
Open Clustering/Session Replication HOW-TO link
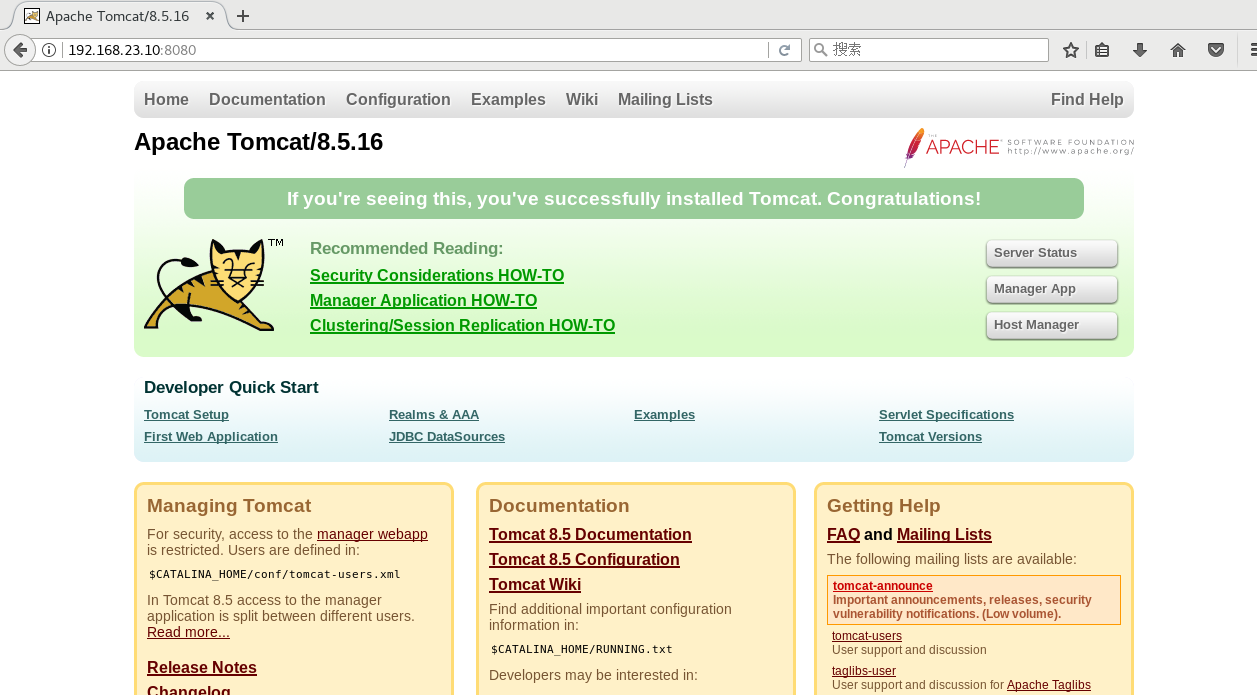coord(462,326)
